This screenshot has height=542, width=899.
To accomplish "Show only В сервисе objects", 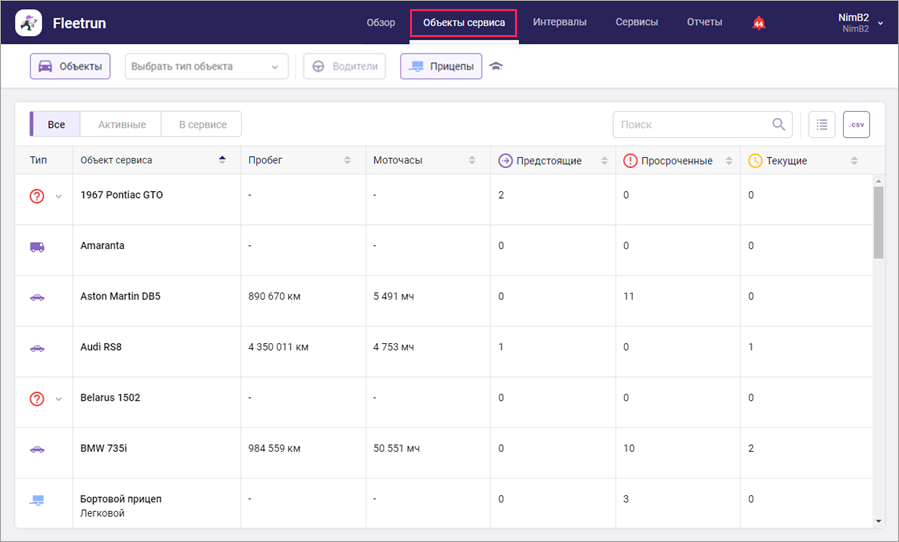I will [x=202, y=125].
